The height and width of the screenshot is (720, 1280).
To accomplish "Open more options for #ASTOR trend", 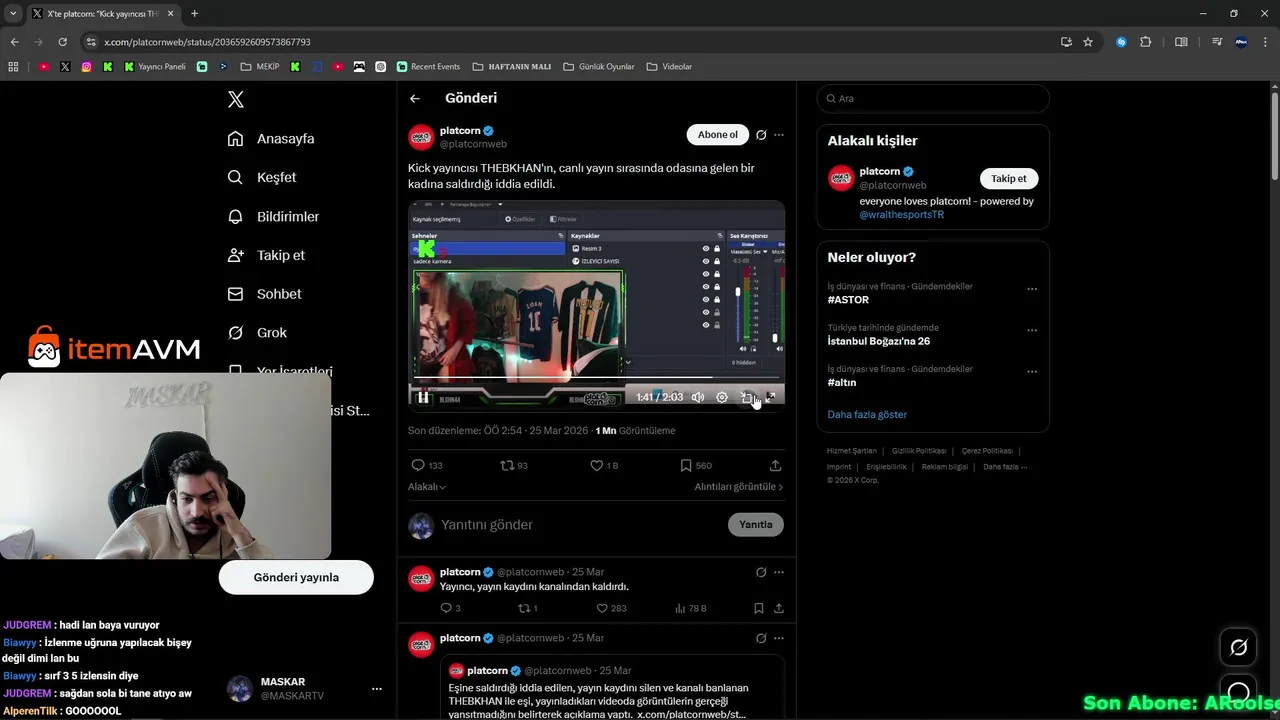I will (1032, 289).
